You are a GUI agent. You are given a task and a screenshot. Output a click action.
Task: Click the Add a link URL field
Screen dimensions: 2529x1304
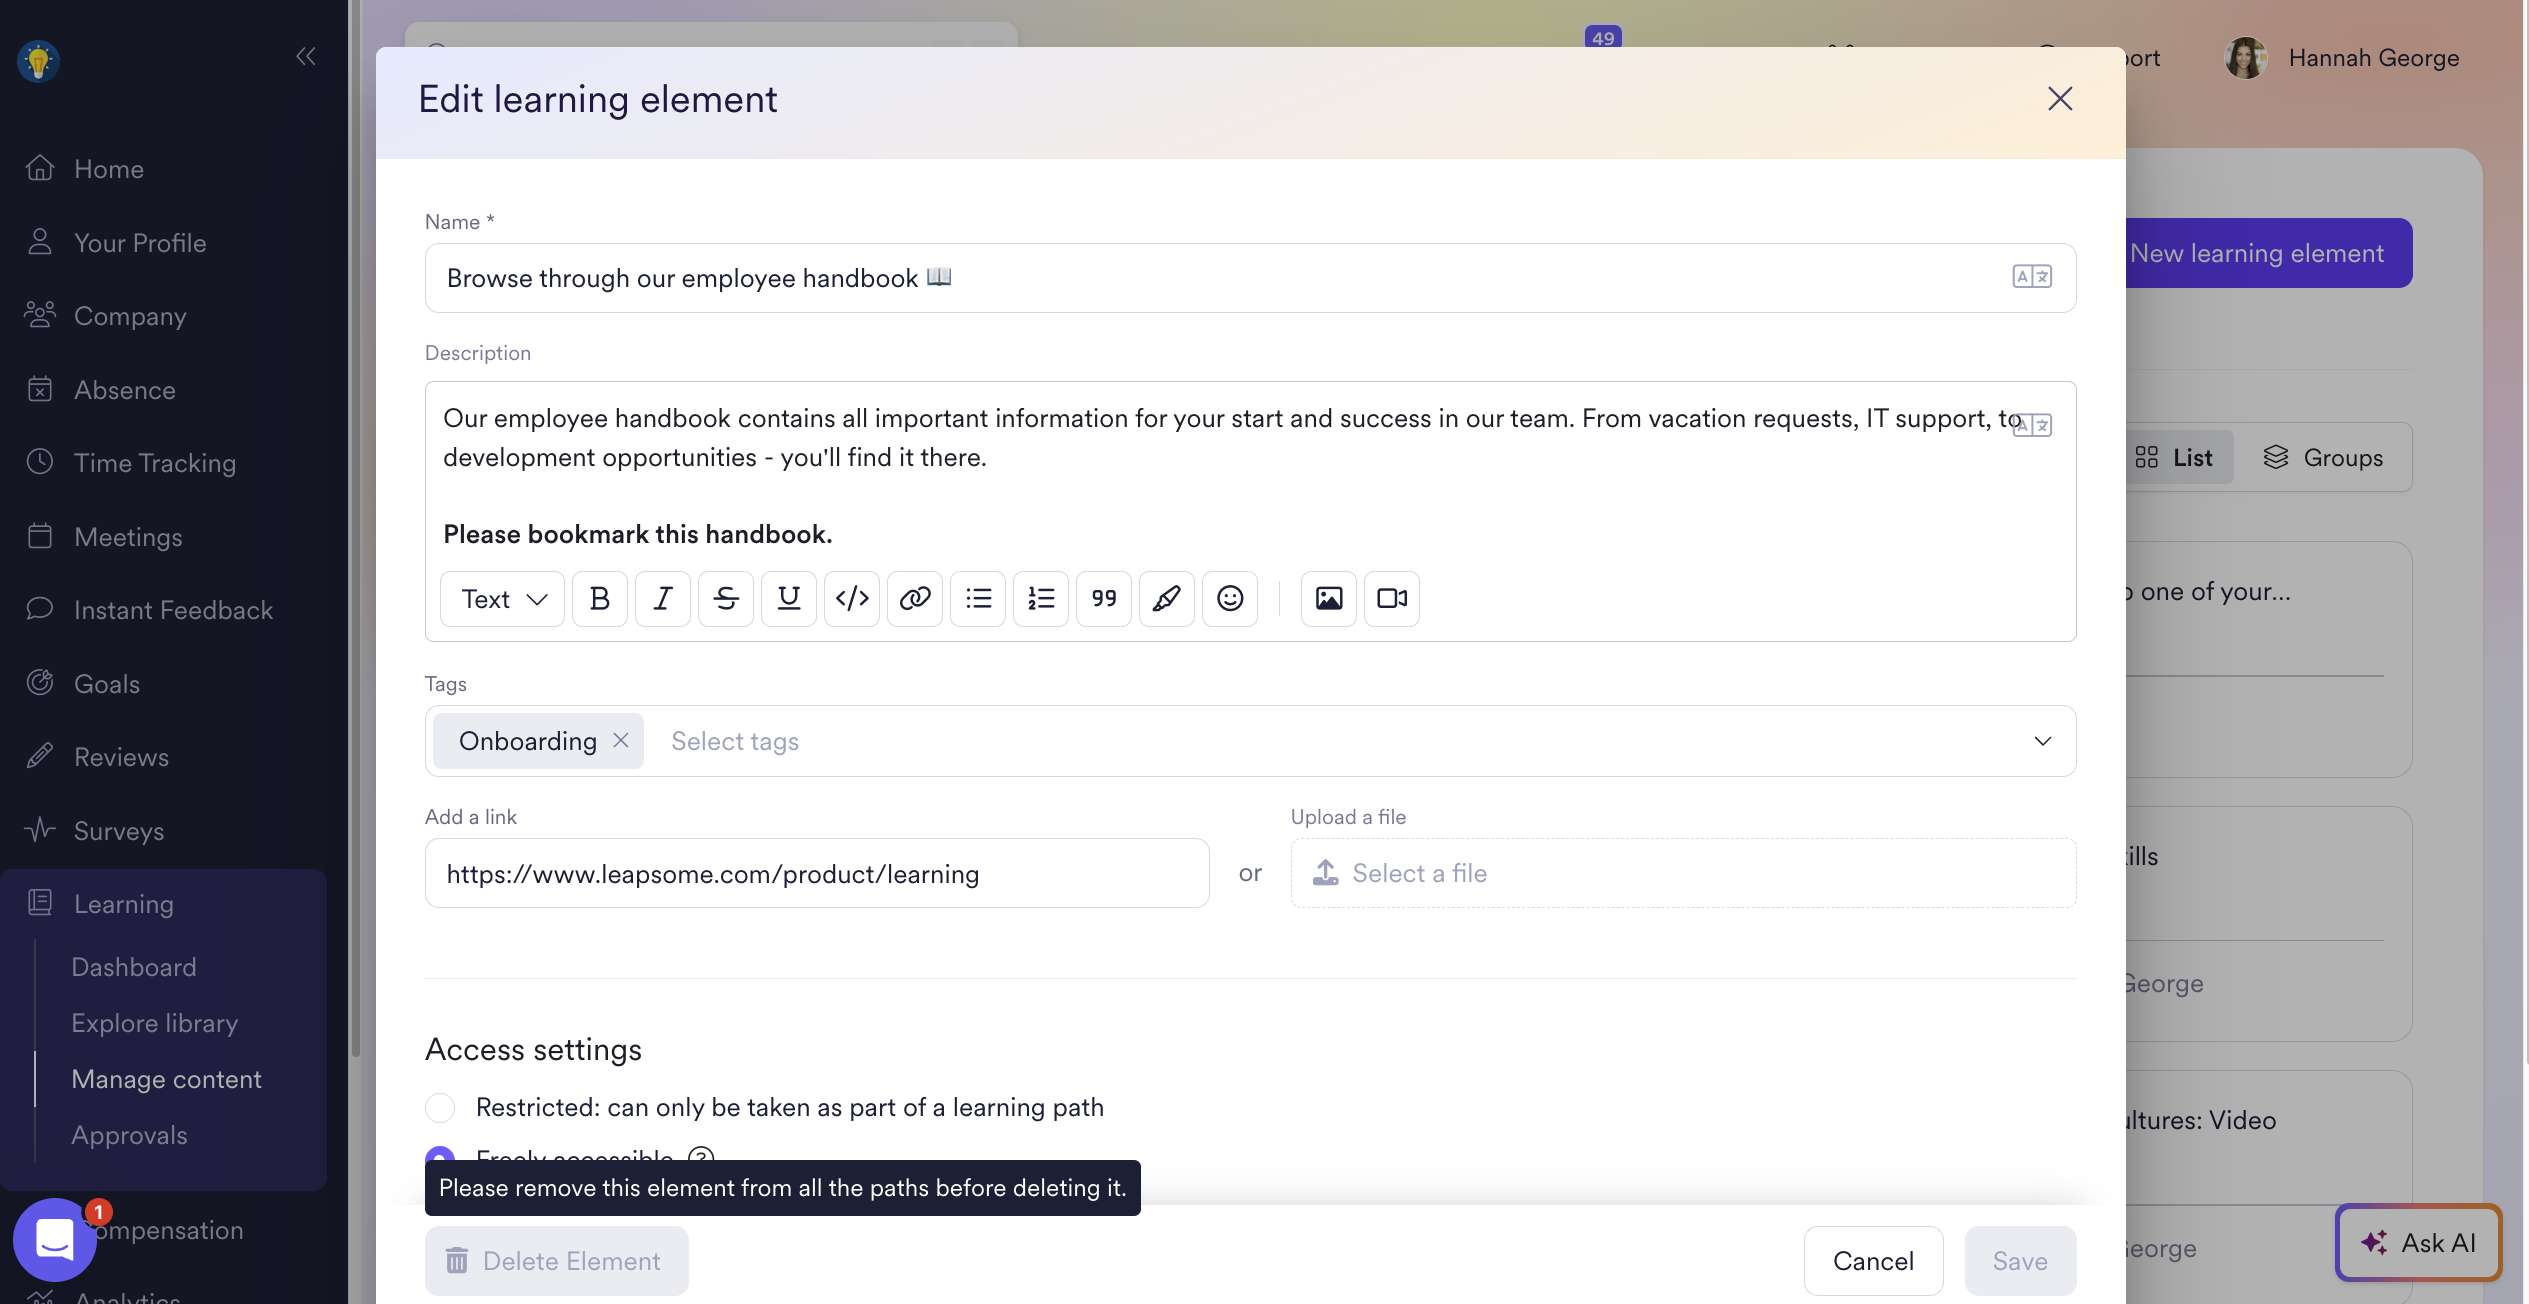[816, 874]
